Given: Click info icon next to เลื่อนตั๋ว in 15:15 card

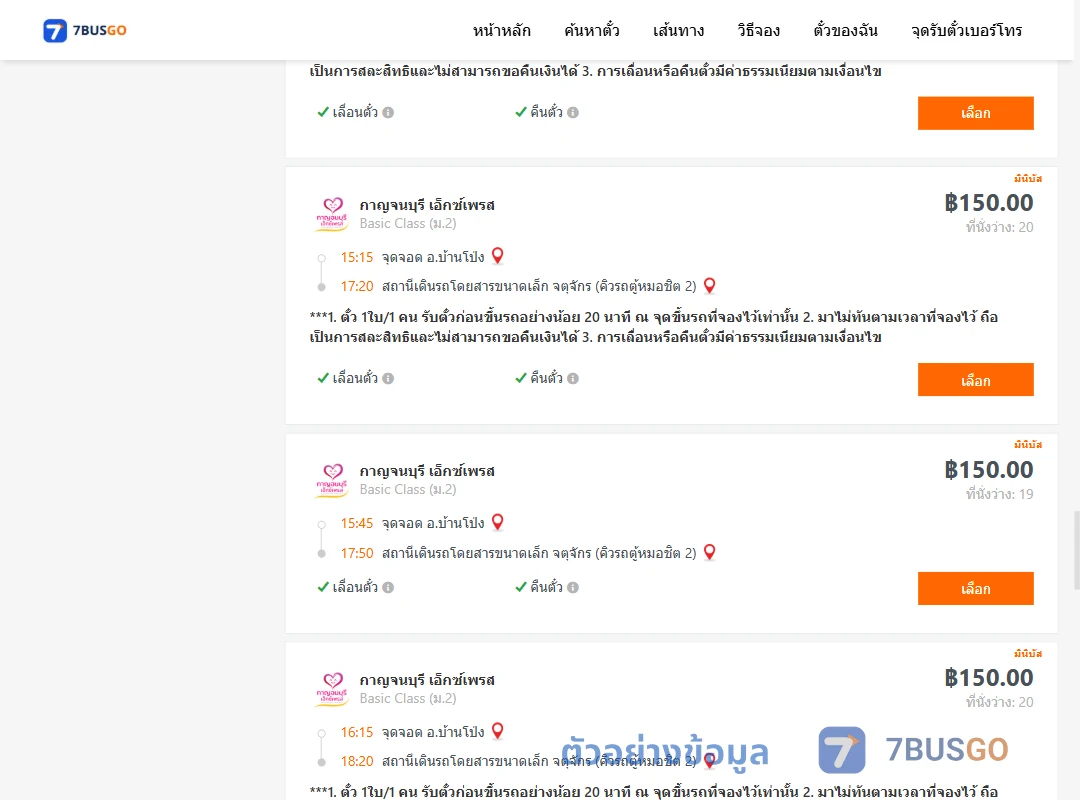Looking at the screenshot, I should (388, 378).
